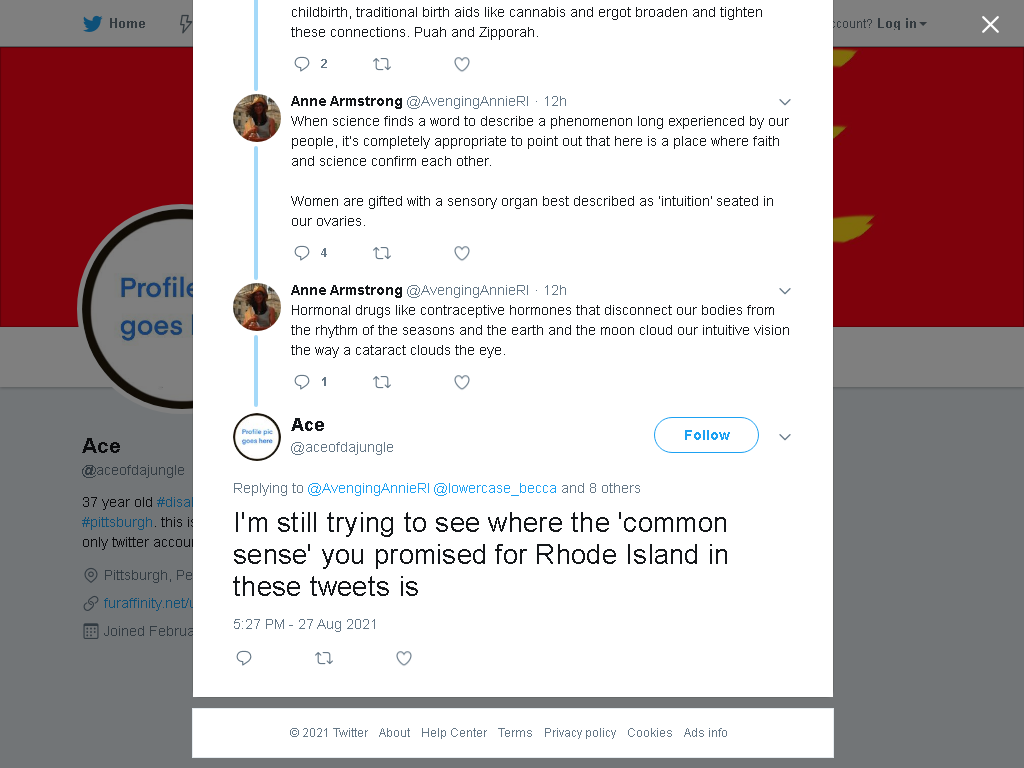Image resolution: width=1024 pixels, height=768 pixels.
Task: Open Ace's profile picture thumbnail in the tweet
Action: [257, 437]
